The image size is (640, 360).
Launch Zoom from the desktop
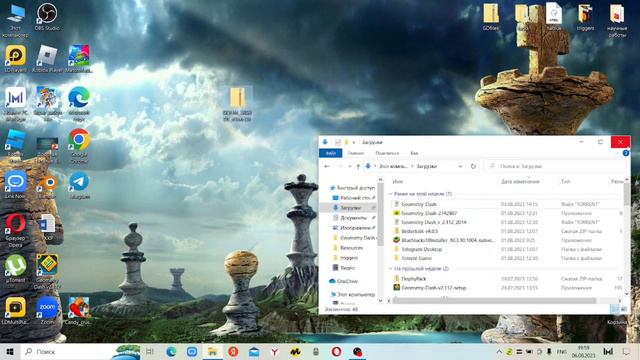tap(47, 311)
